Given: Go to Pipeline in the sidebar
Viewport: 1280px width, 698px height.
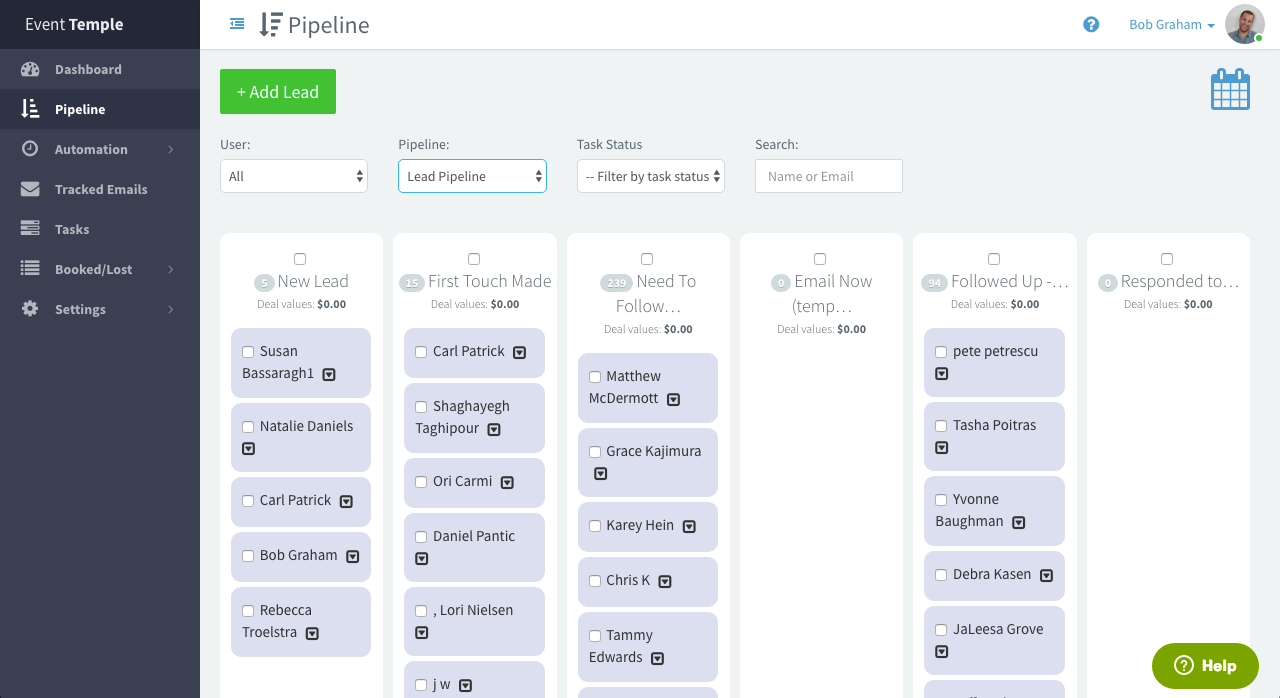Looking at the screenshot, I should [x=80, y=109].
